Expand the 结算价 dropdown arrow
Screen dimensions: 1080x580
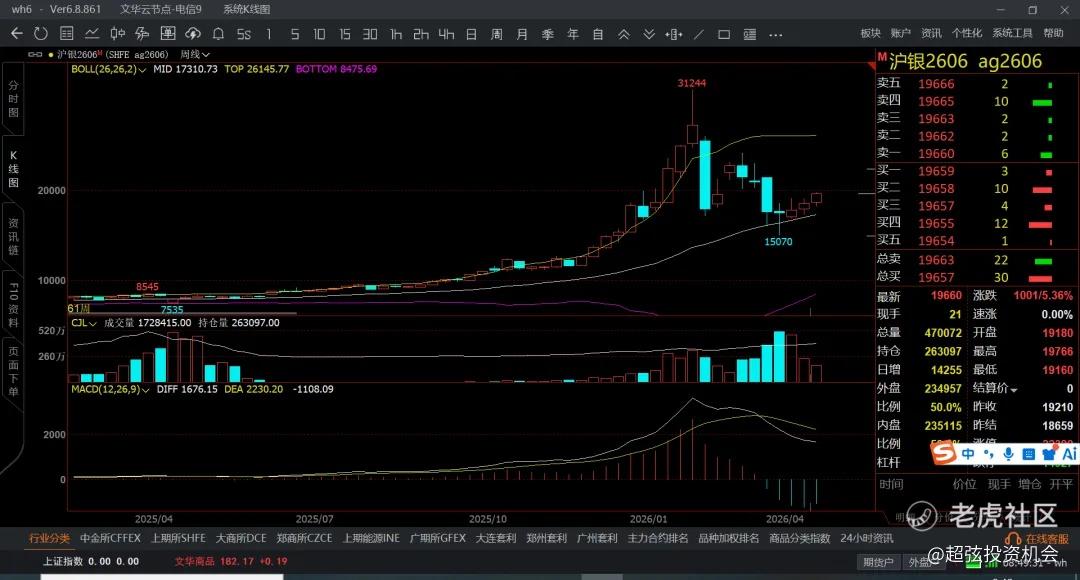coord(1014,390)
